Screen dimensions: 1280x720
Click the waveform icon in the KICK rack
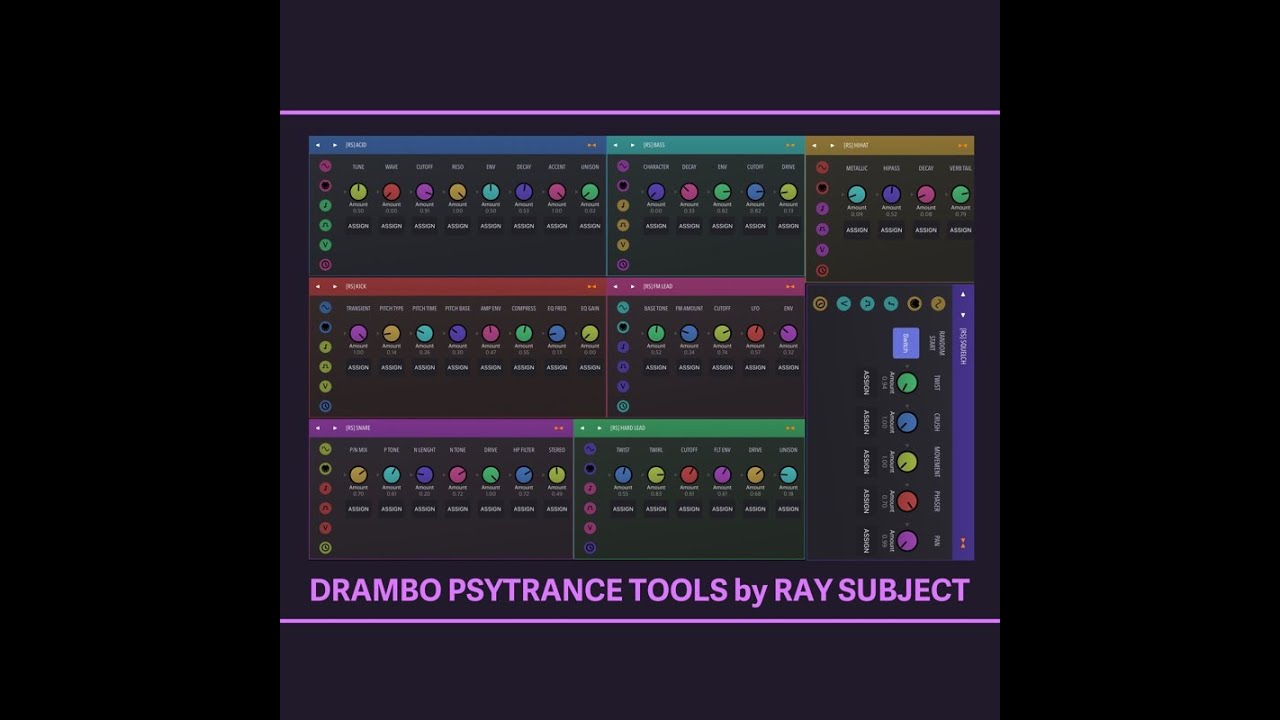(325, 308)
